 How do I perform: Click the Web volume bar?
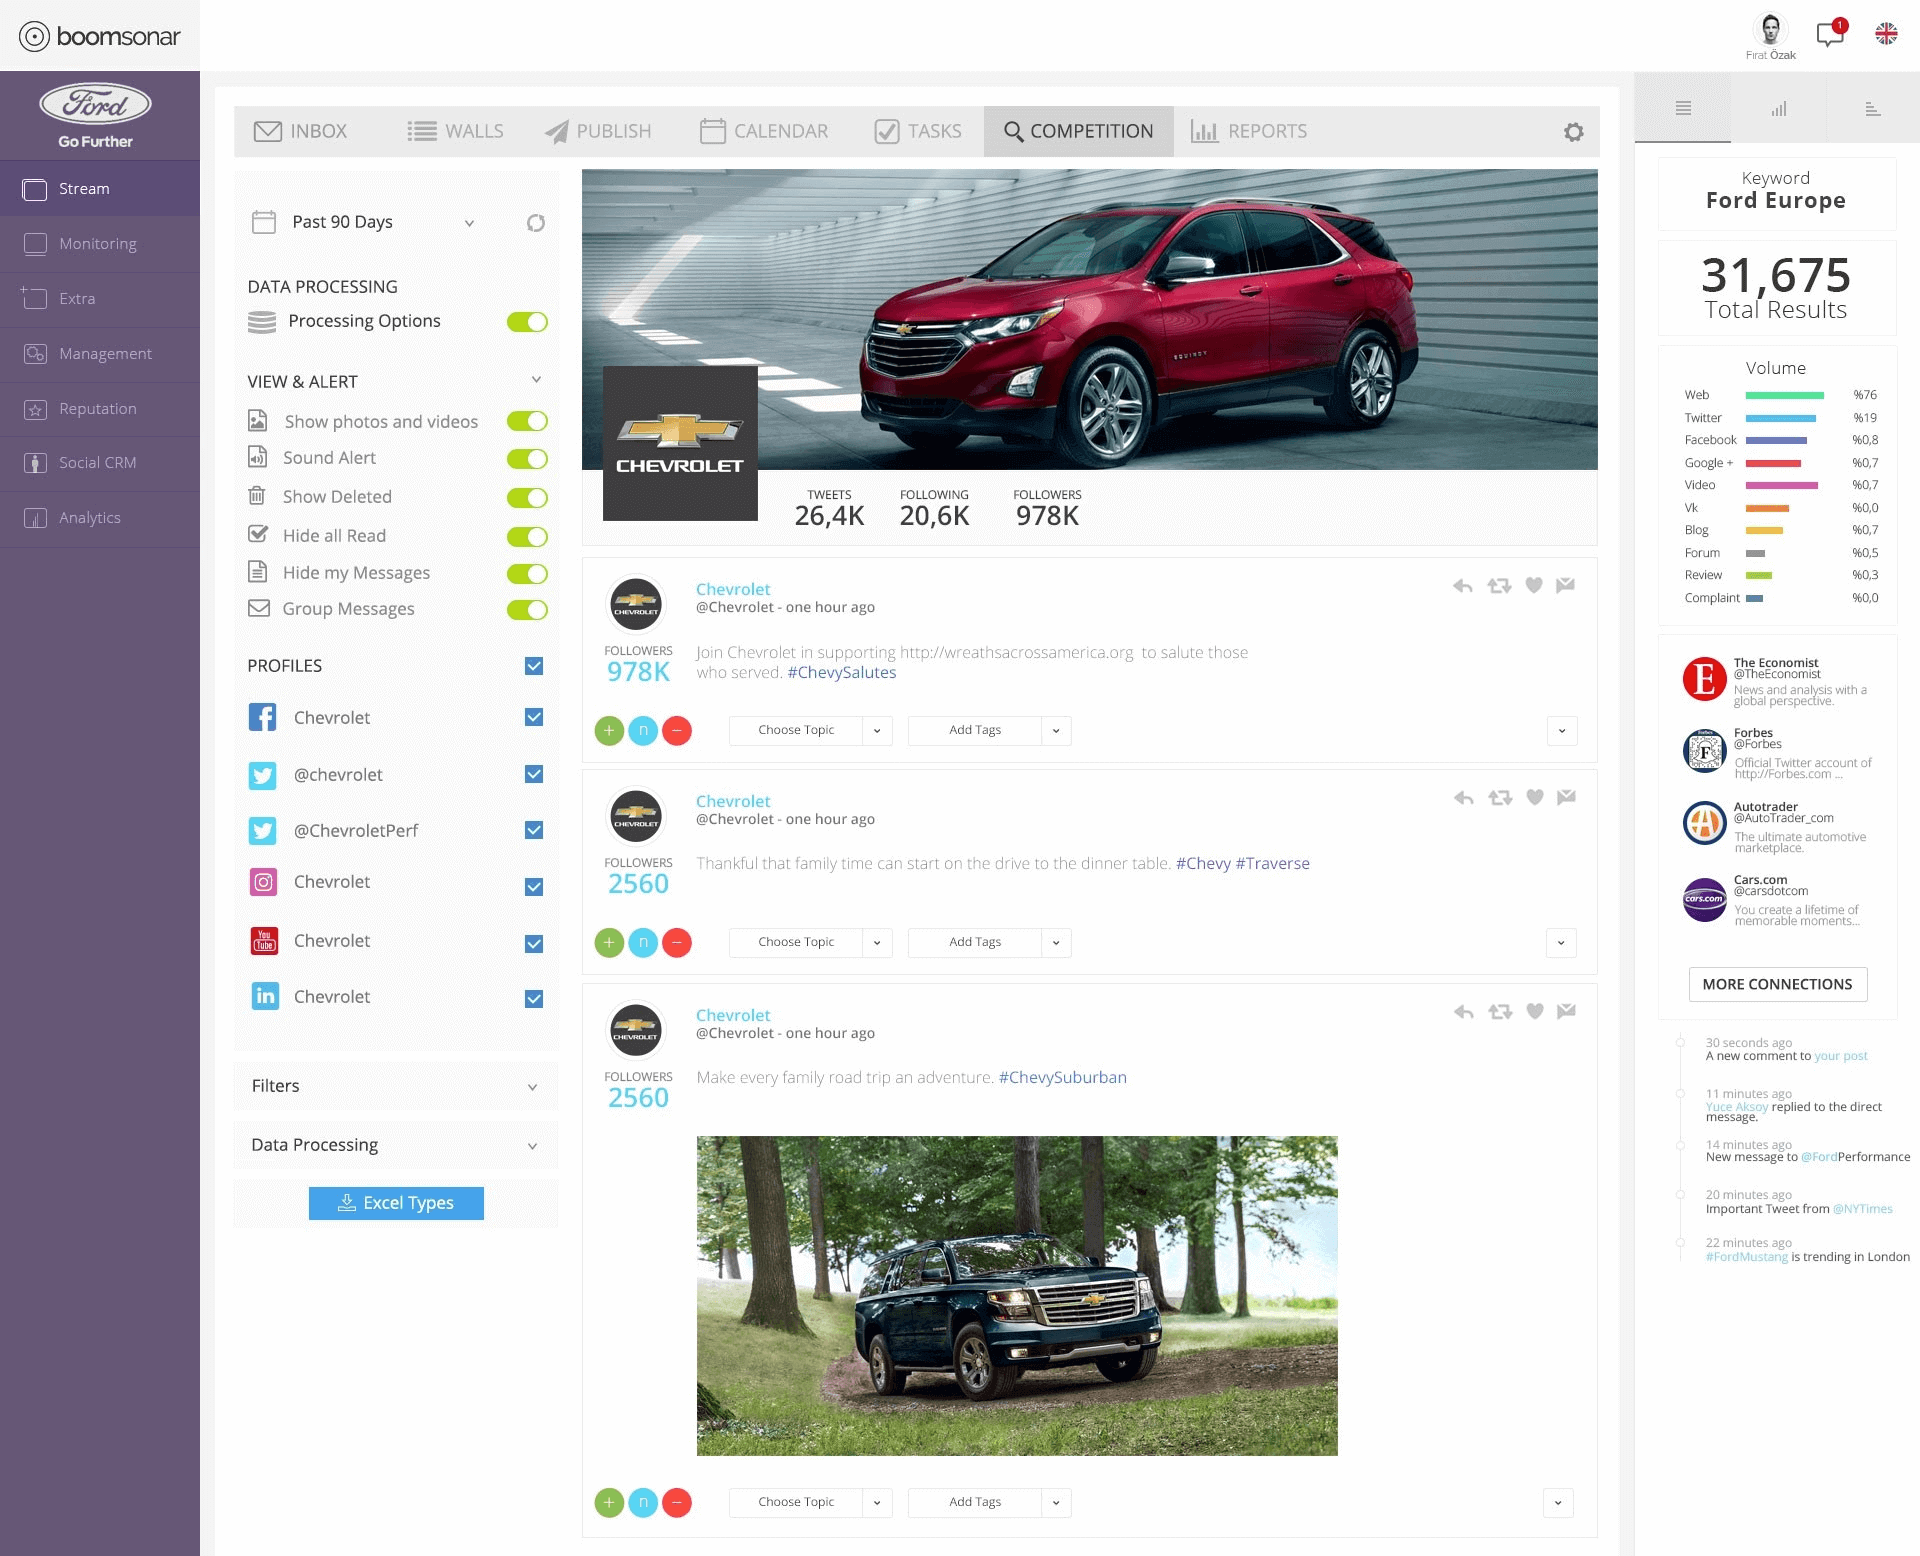[x=1785, y=396]
